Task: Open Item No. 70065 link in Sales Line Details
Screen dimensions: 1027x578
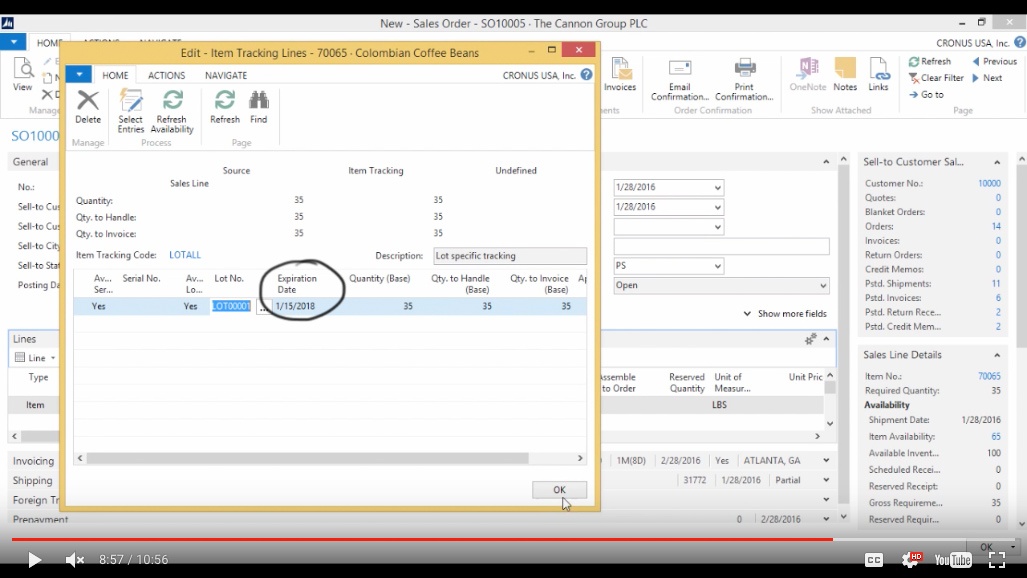Action: 989,376
